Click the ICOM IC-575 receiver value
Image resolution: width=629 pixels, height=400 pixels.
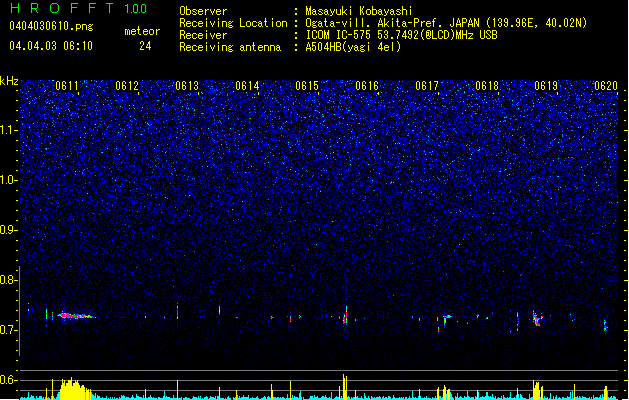(401, 35)
